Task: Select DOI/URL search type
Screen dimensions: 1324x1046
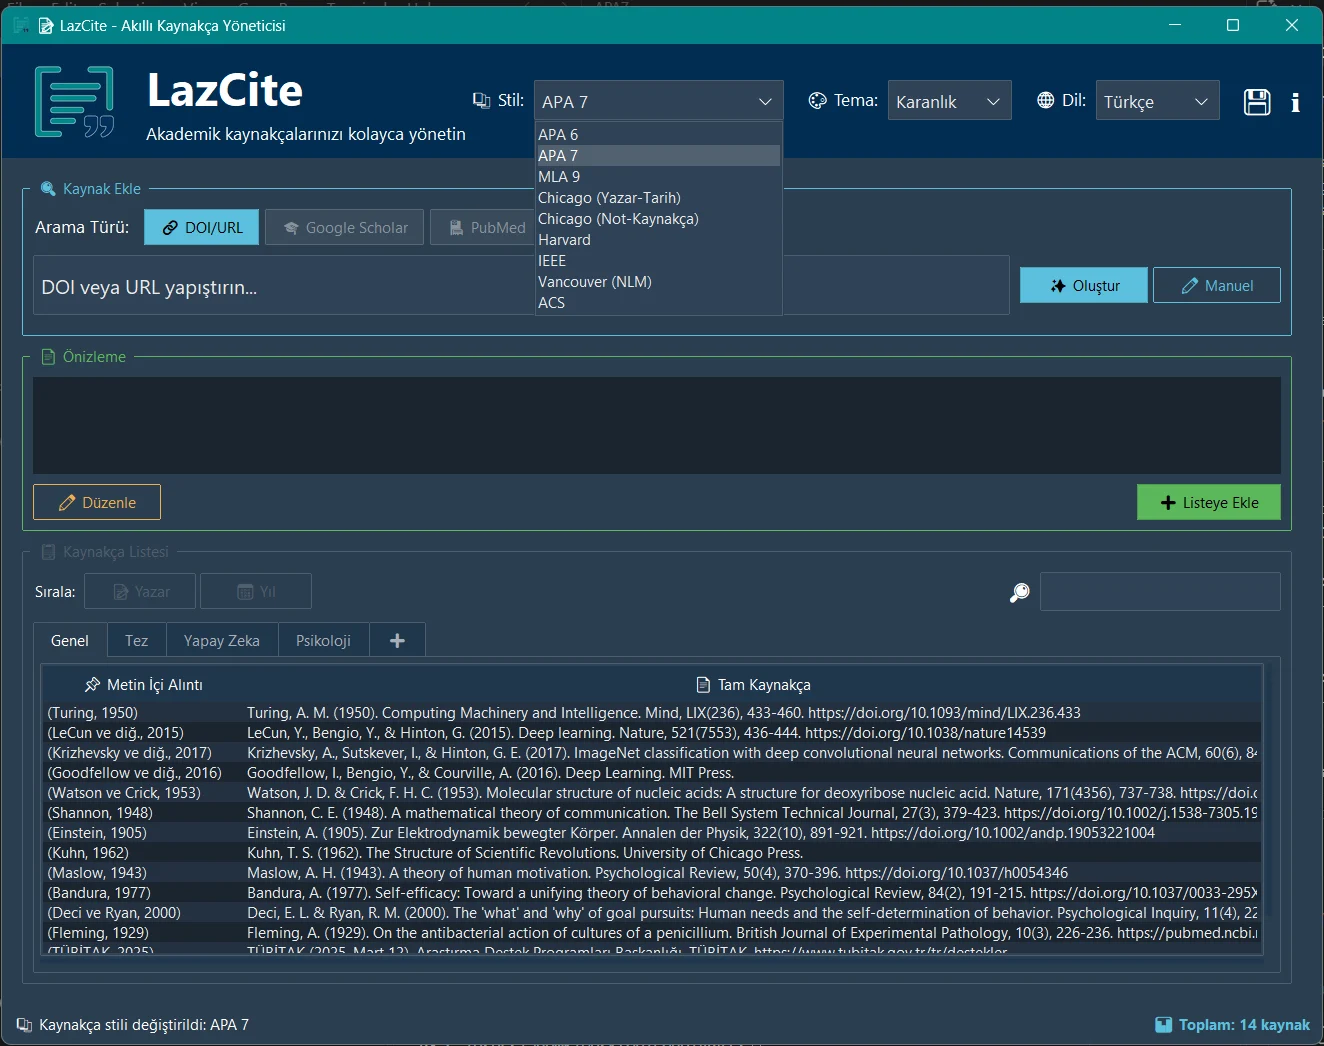Action: [x=202, y=227]
